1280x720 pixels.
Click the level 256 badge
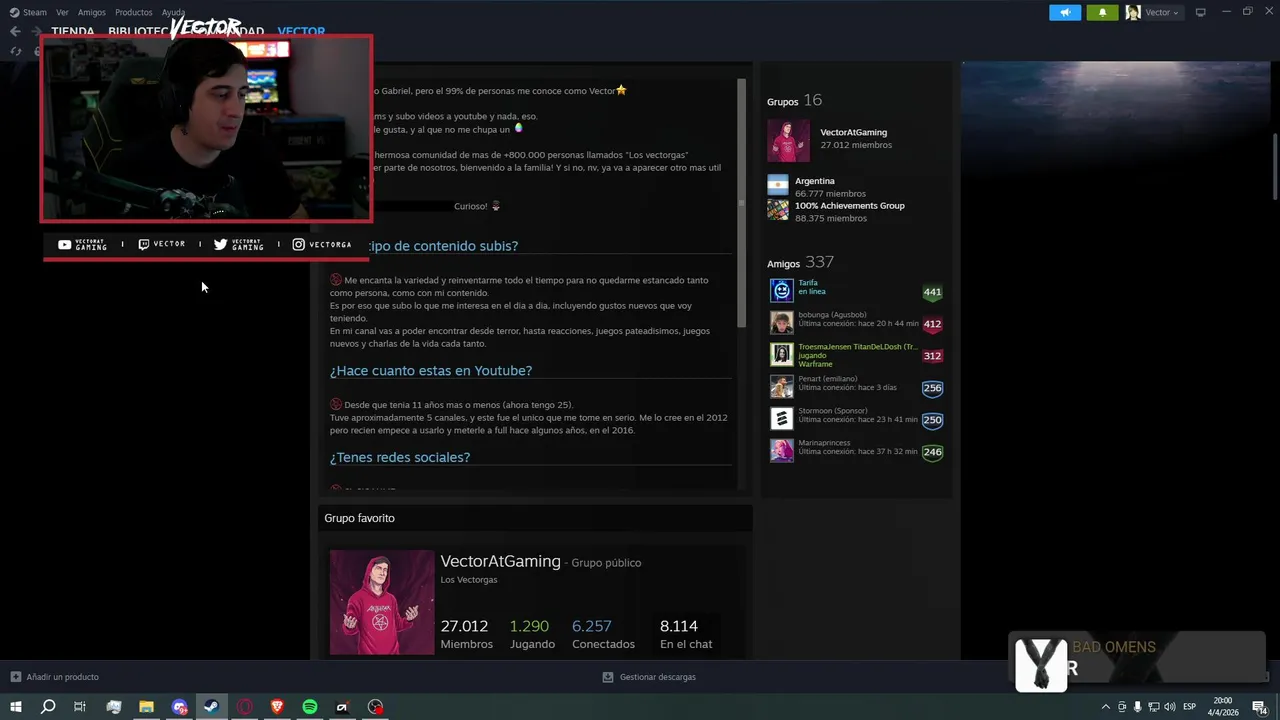tap(932, 388)
